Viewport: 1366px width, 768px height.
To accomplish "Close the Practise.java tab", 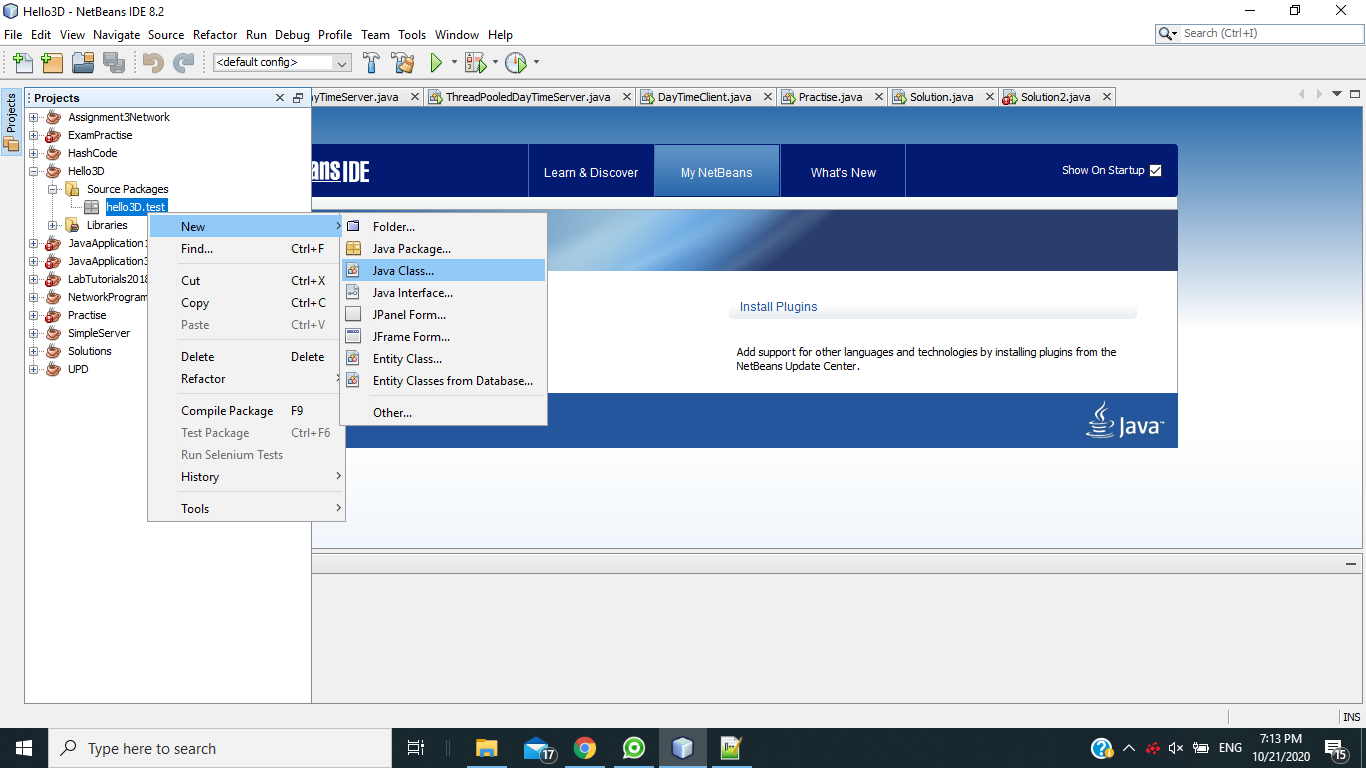I will [879, 97].
